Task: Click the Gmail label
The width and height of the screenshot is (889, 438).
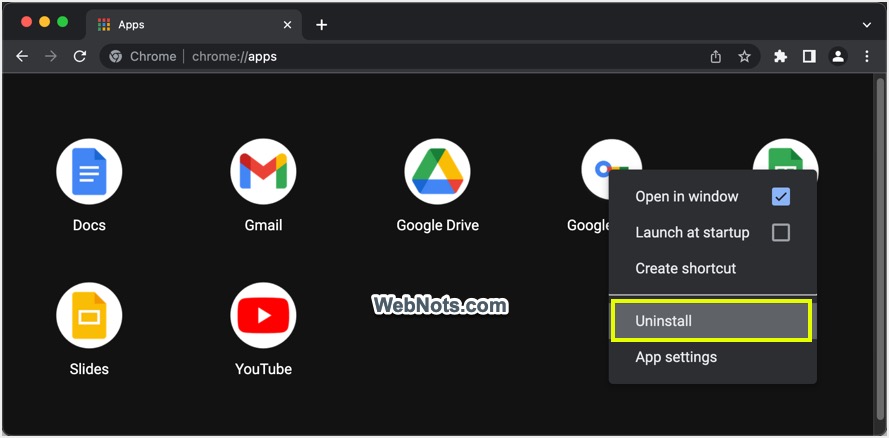Action: [263, 225]
